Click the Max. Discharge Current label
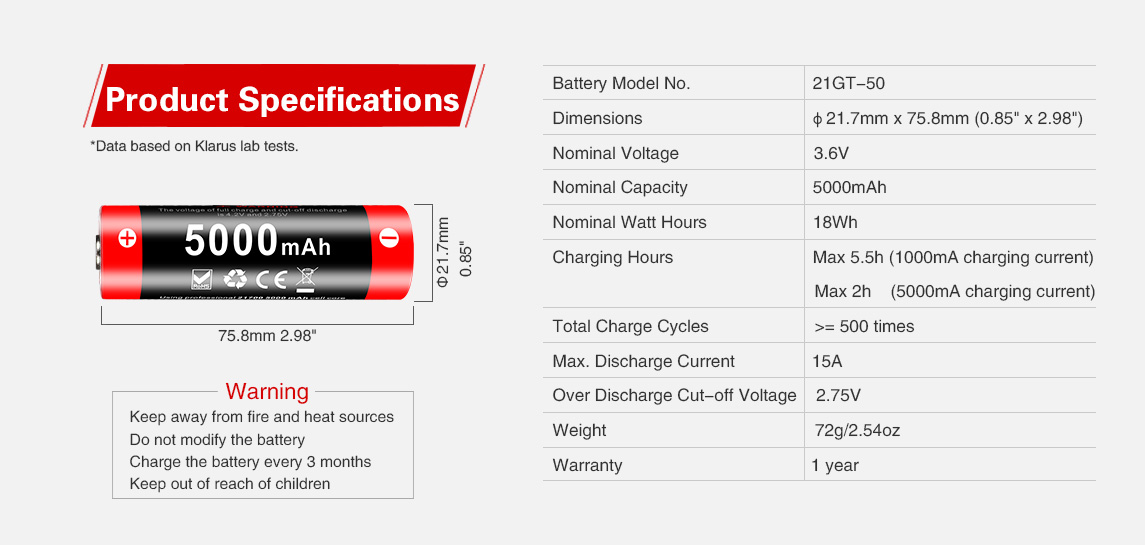 [x=643, y=361]
